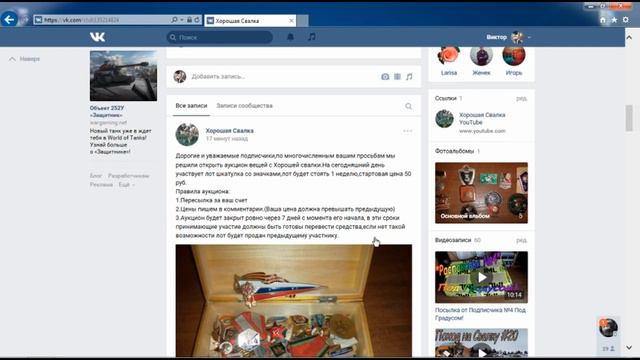Switch to Все записи tab
The height and width of the screenshot is (360, 640).
coord(191,106)
